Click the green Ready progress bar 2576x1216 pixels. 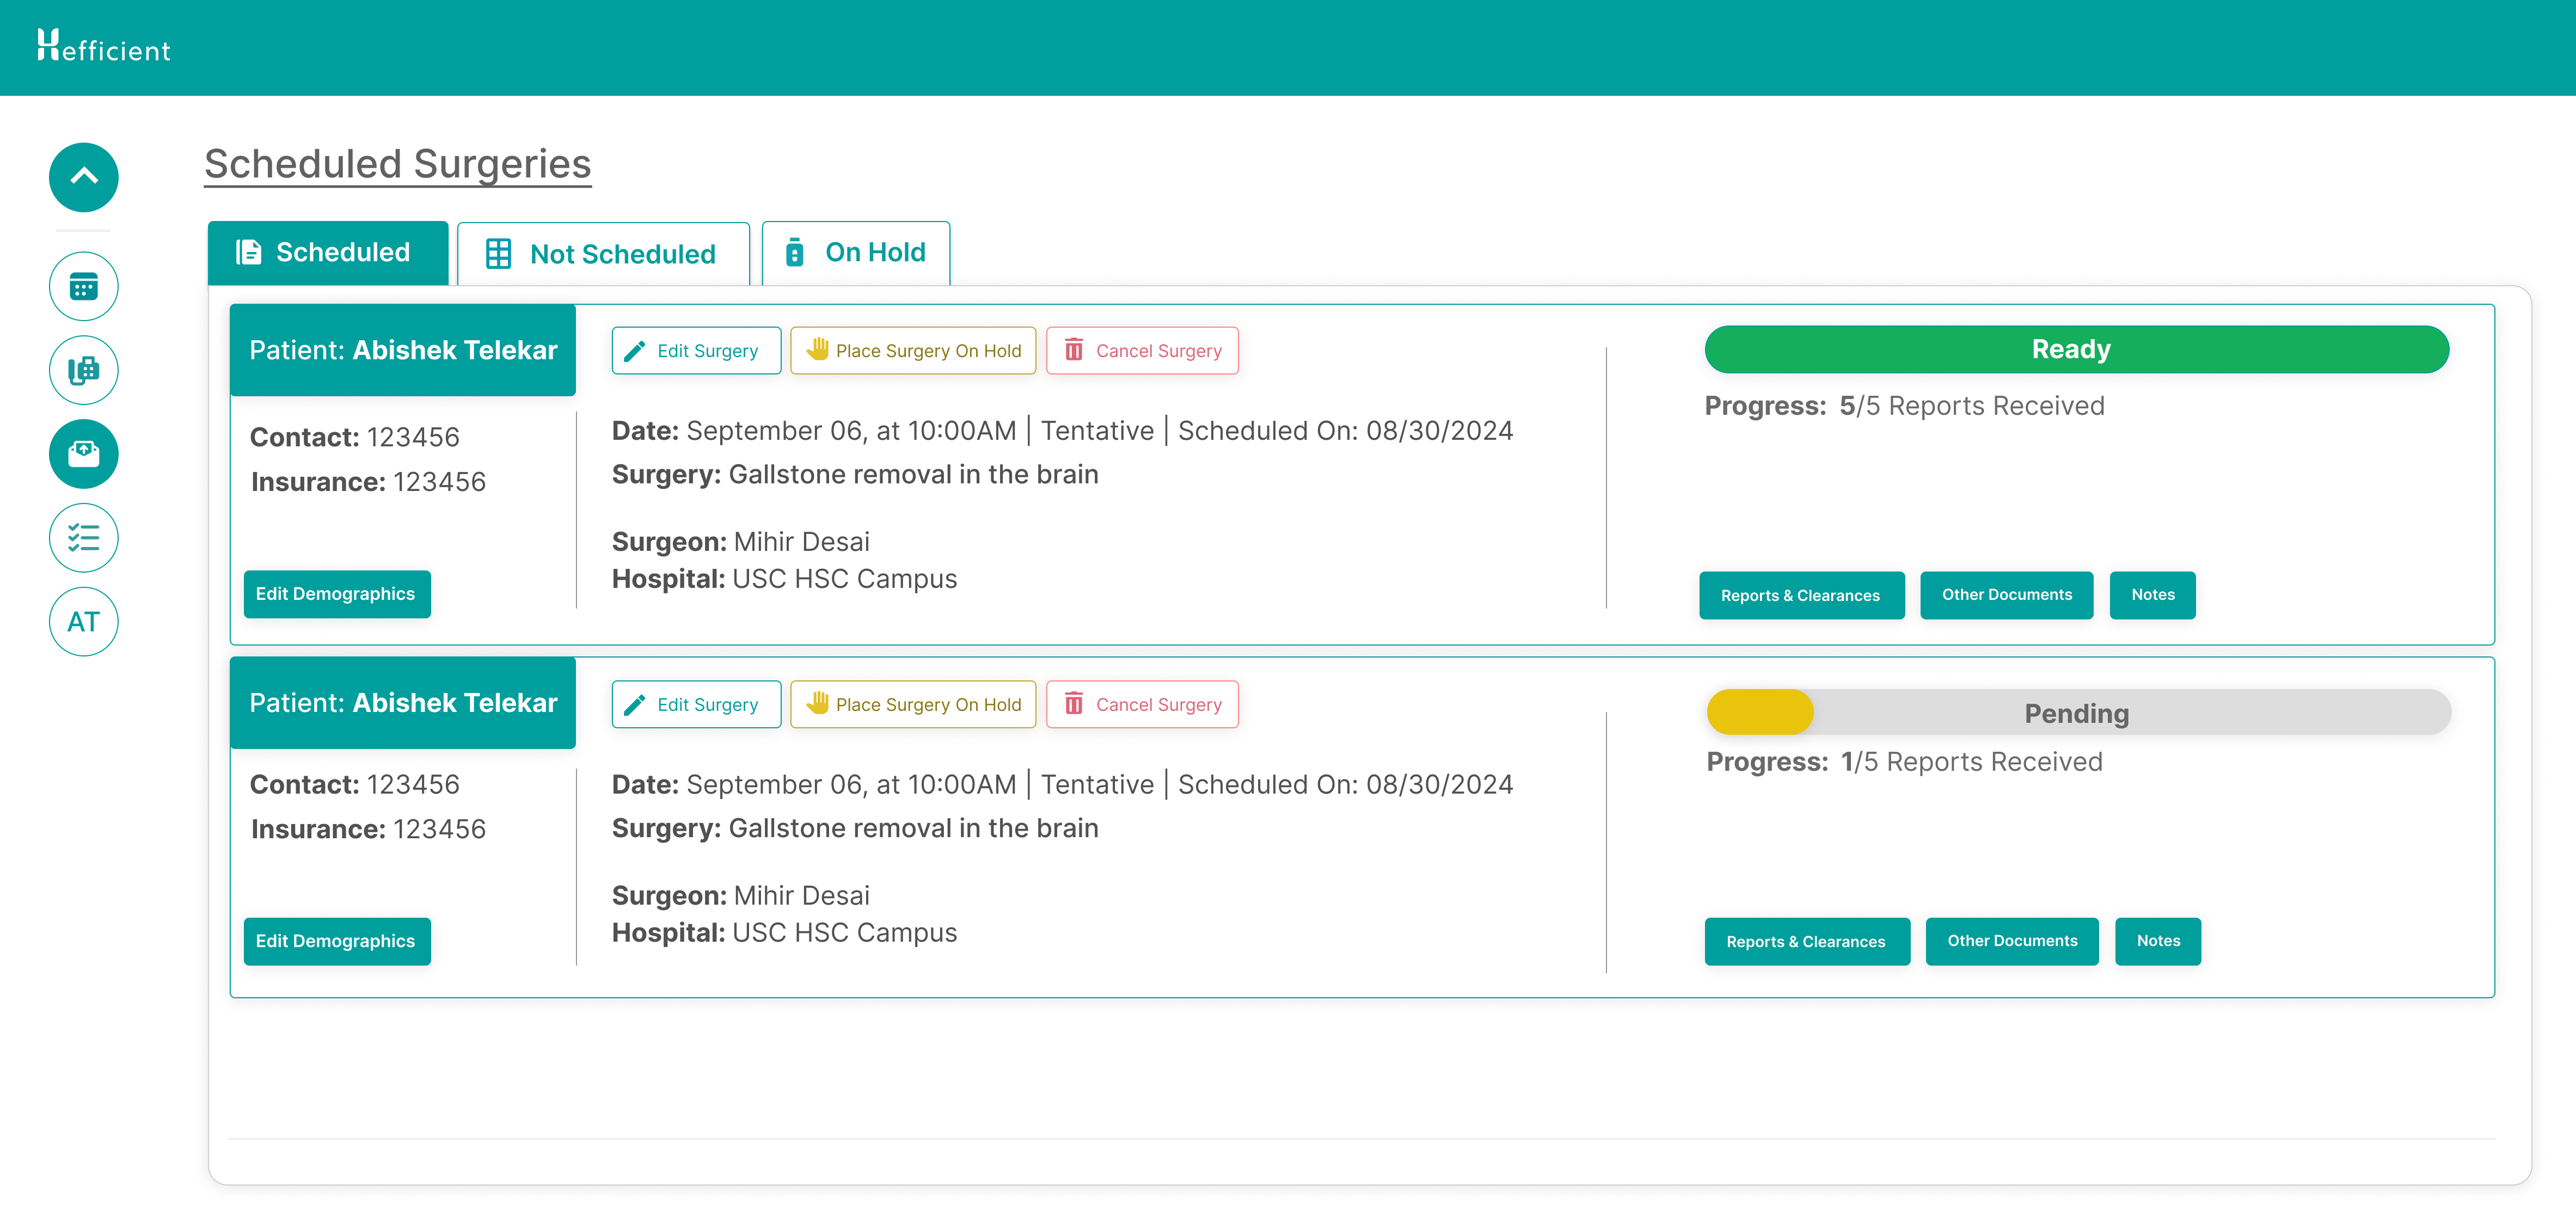(2077, 349)
